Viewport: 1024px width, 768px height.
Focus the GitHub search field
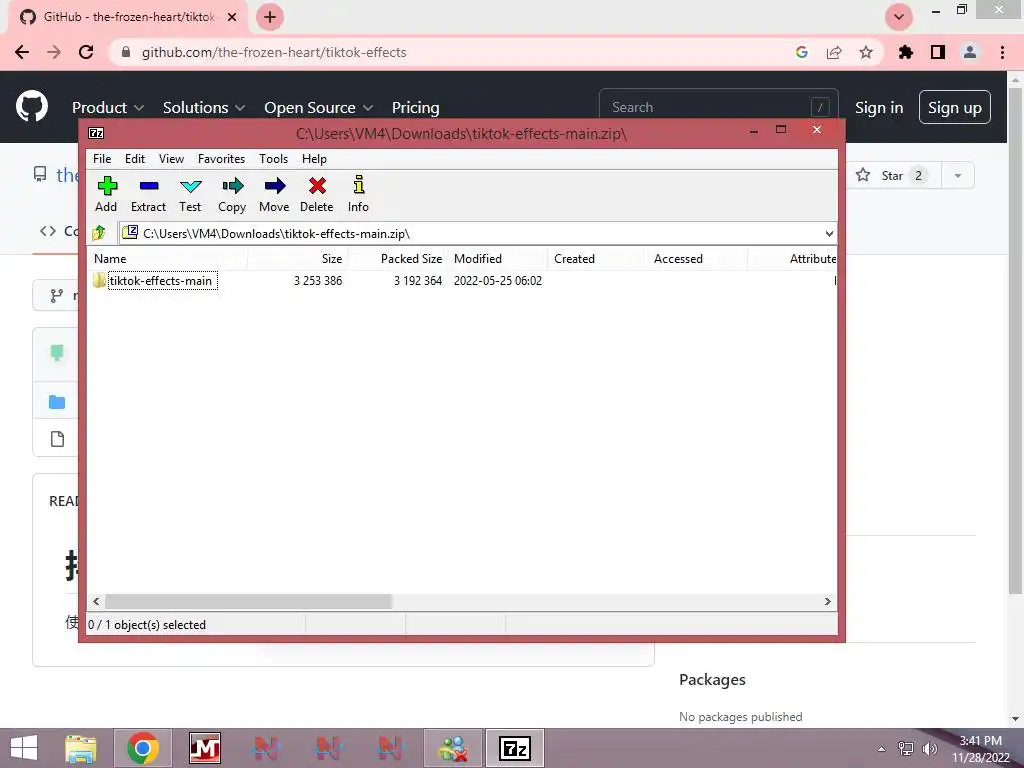(718, 107)
